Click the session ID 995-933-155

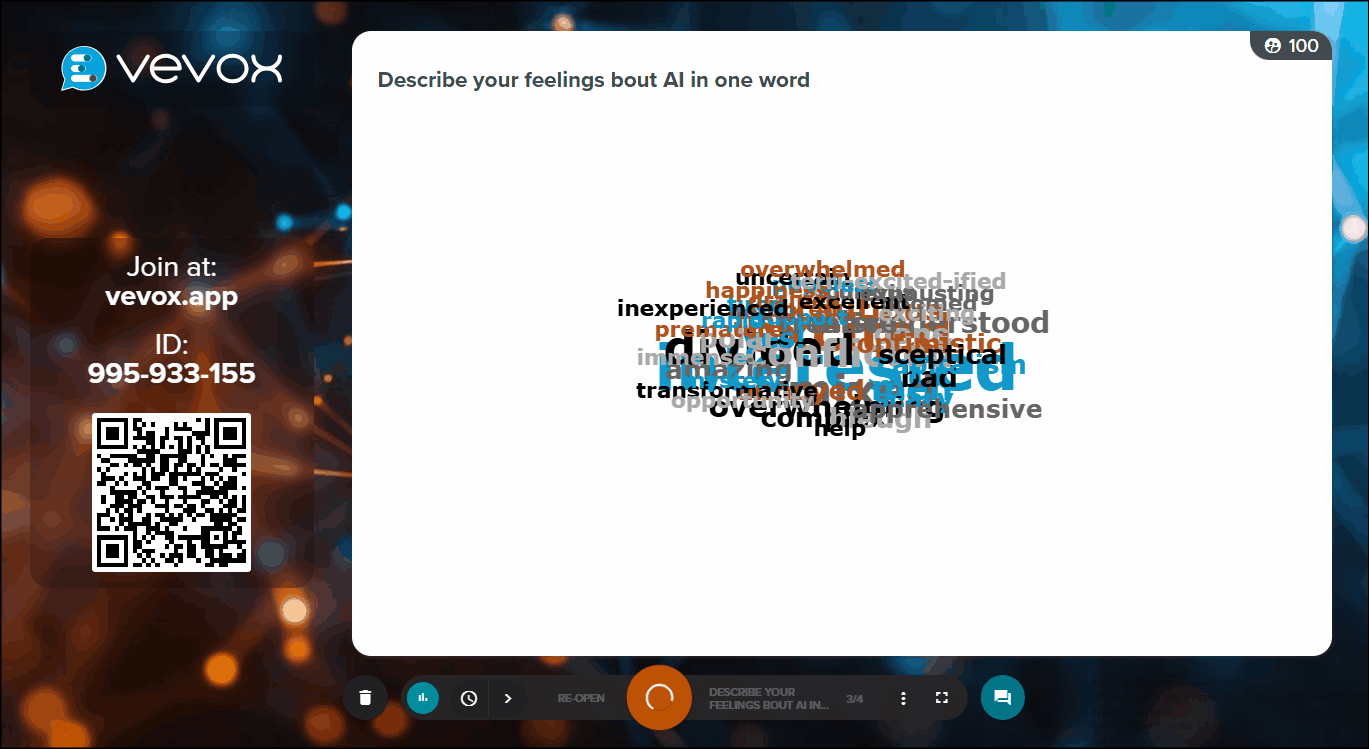pyautogui.click(x=171, y=374)
